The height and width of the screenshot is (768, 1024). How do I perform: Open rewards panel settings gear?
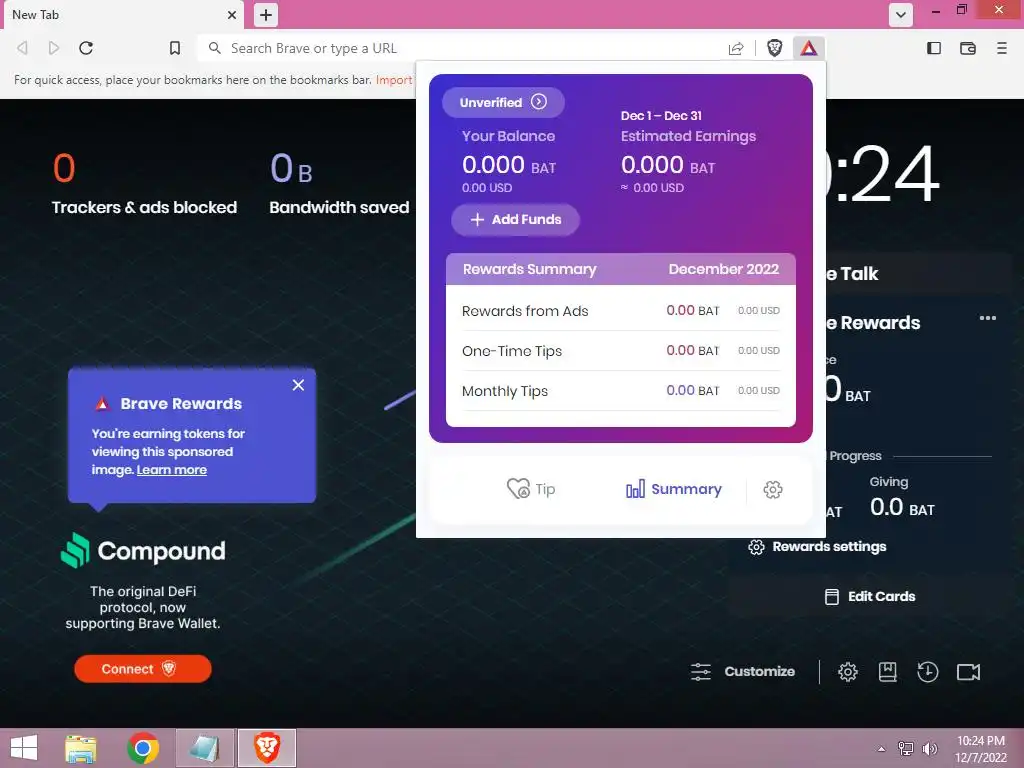pos(773,489)
